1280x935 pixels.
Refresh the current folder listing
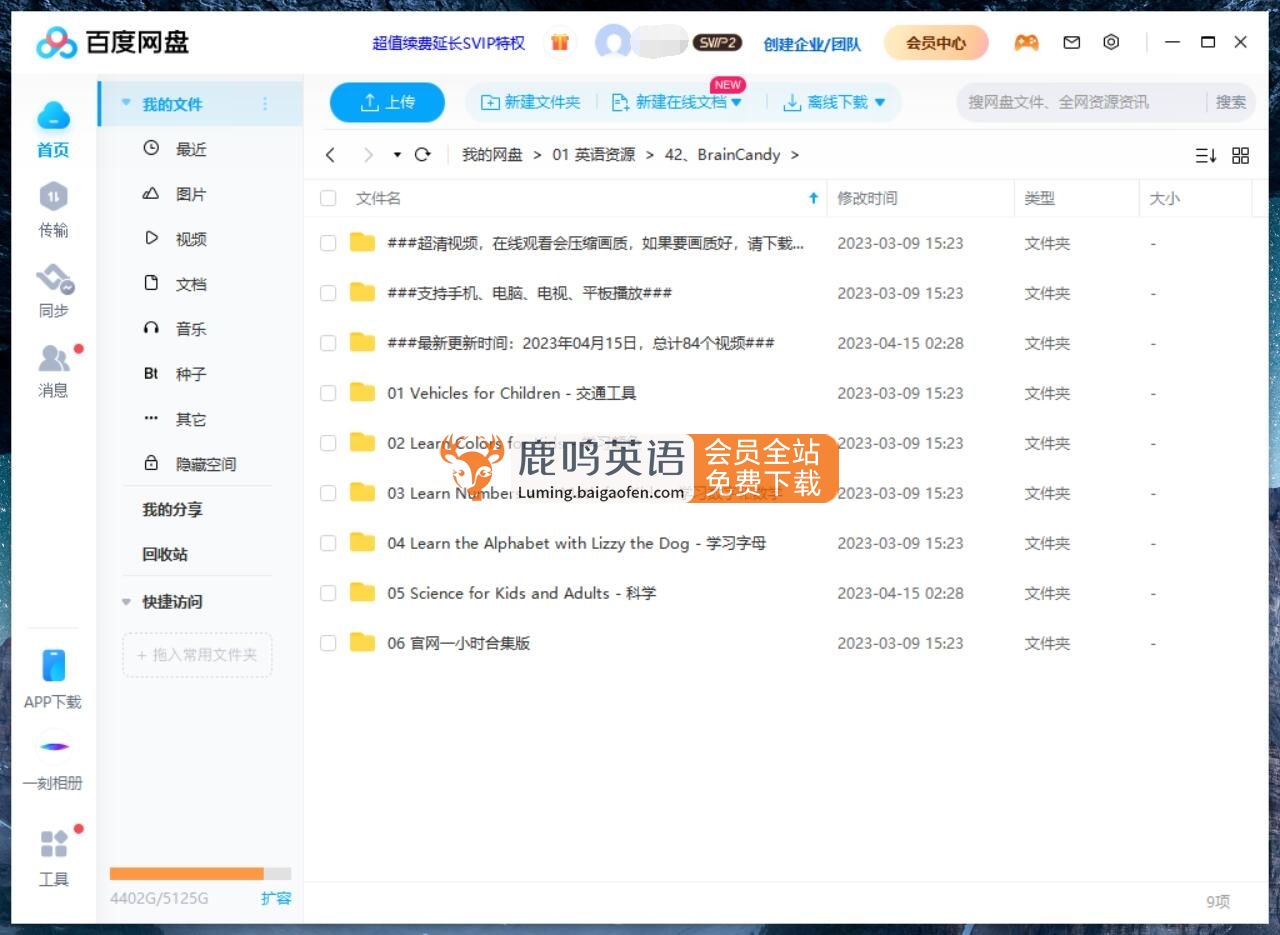(x=423, y=155)
